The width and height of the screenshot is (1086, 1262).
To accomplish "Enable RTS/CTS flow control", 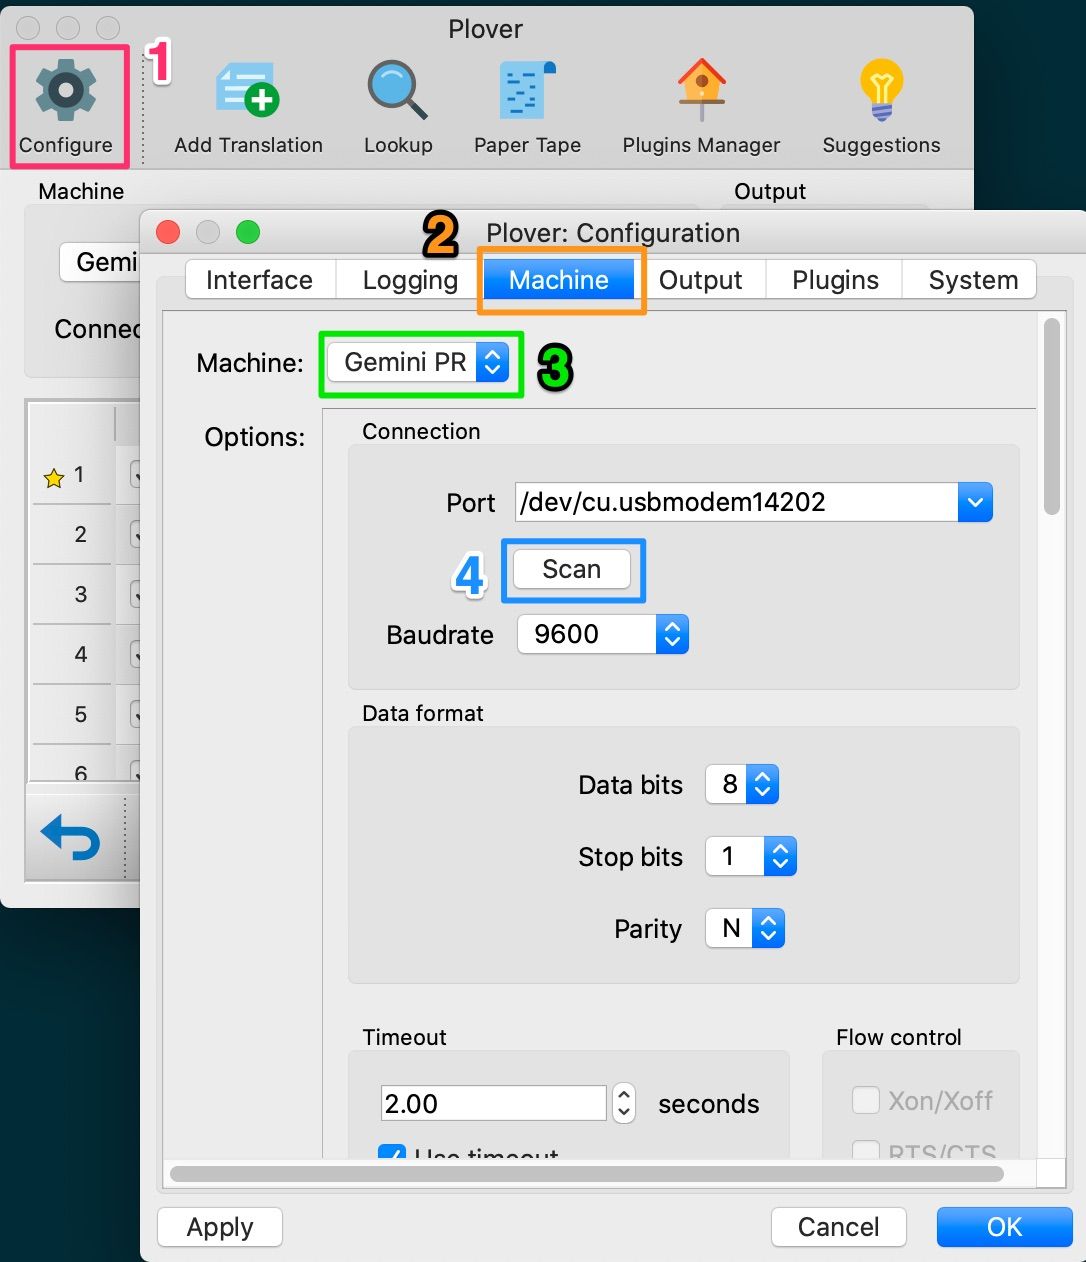I will coord(865,1151).
